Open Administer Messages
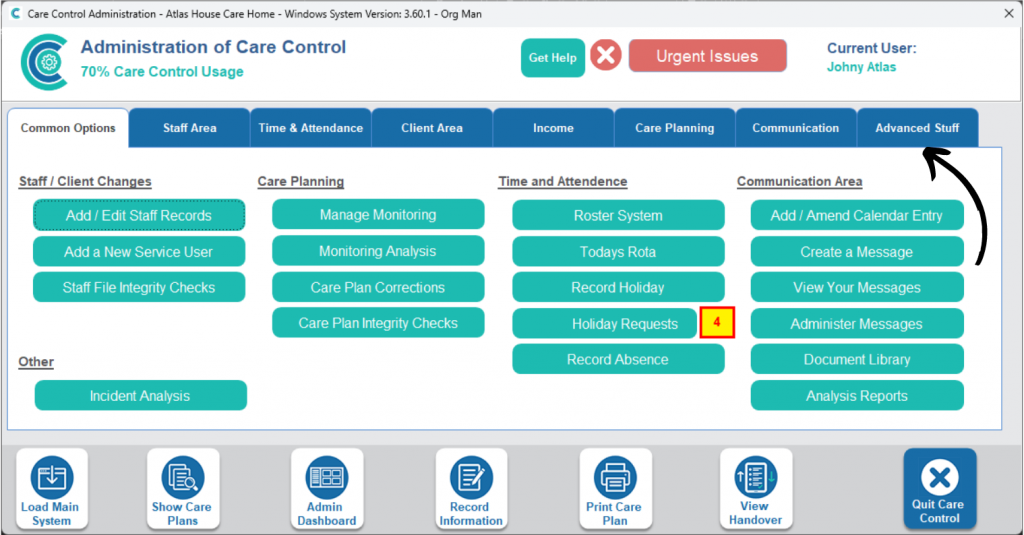Viewport: 1024px width, 535px height. tap(857, 323)
